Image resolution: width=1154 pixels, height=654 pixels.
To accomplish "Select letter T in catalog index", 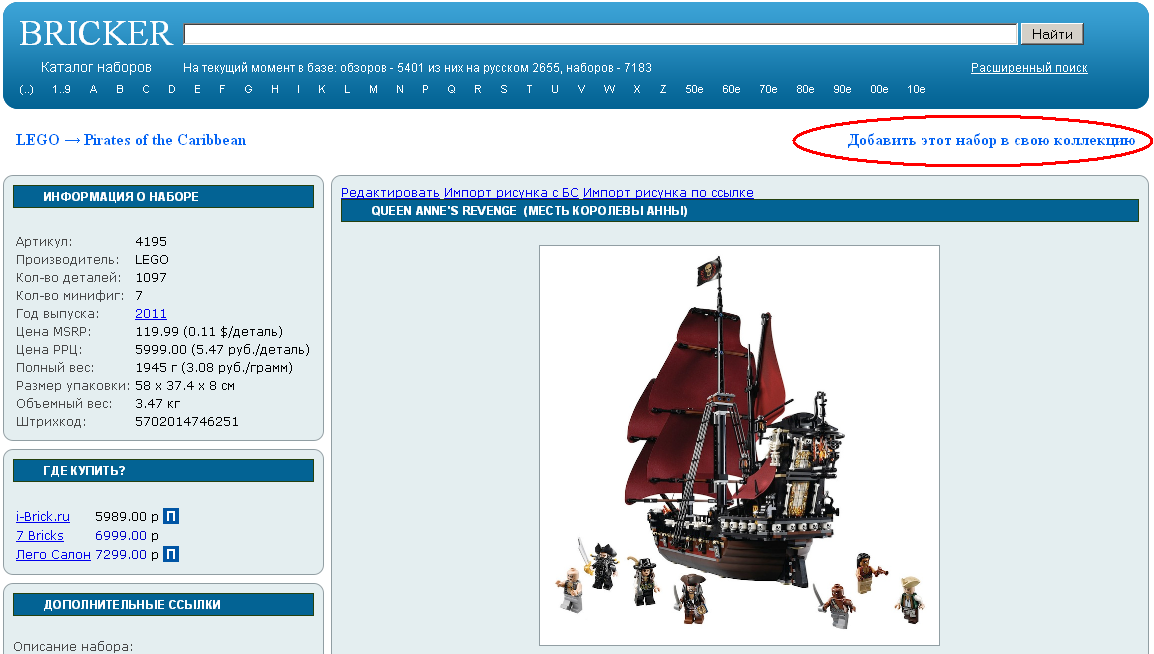I will pos(529,89).
